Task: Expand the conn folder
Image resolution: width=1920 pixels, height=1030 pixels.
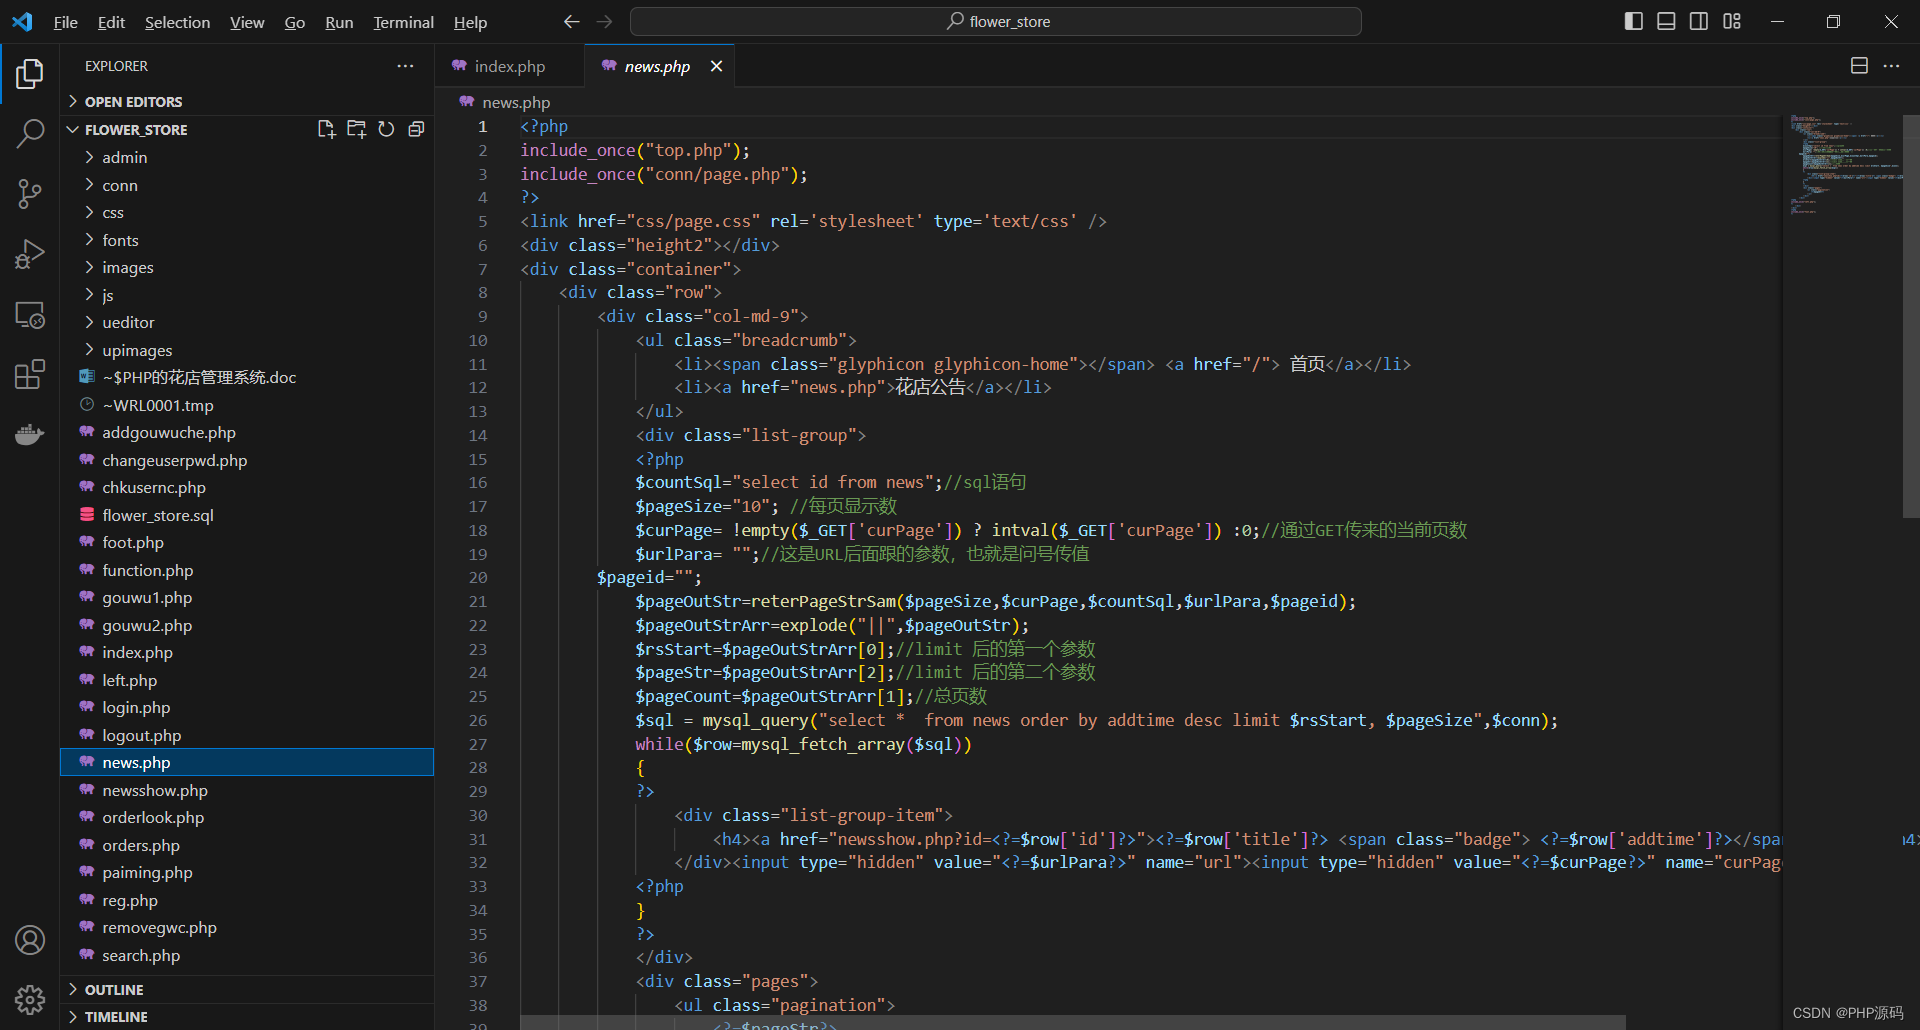Action: 247,185
